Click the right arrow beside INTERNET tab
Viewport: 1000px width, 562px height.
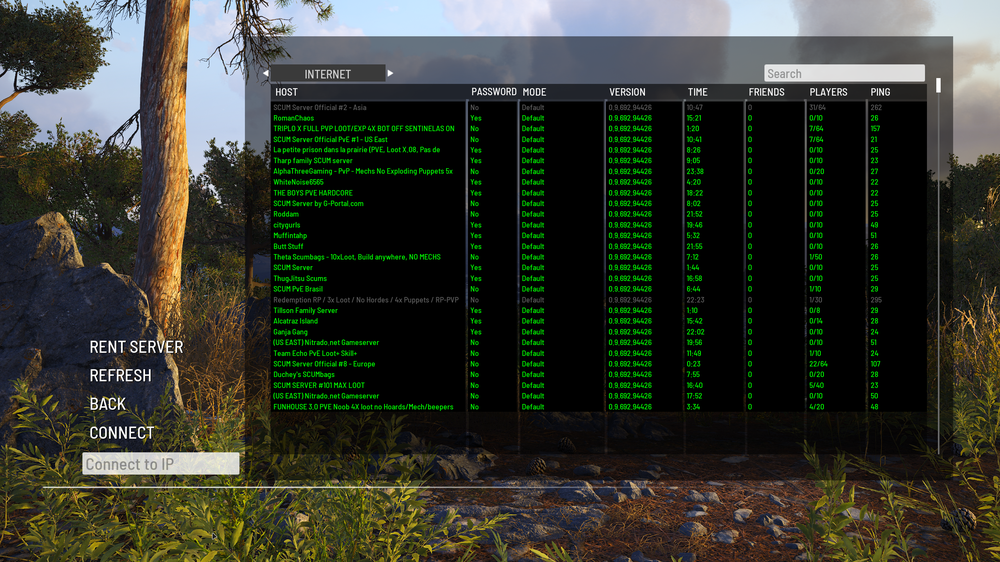pos(390,73)
